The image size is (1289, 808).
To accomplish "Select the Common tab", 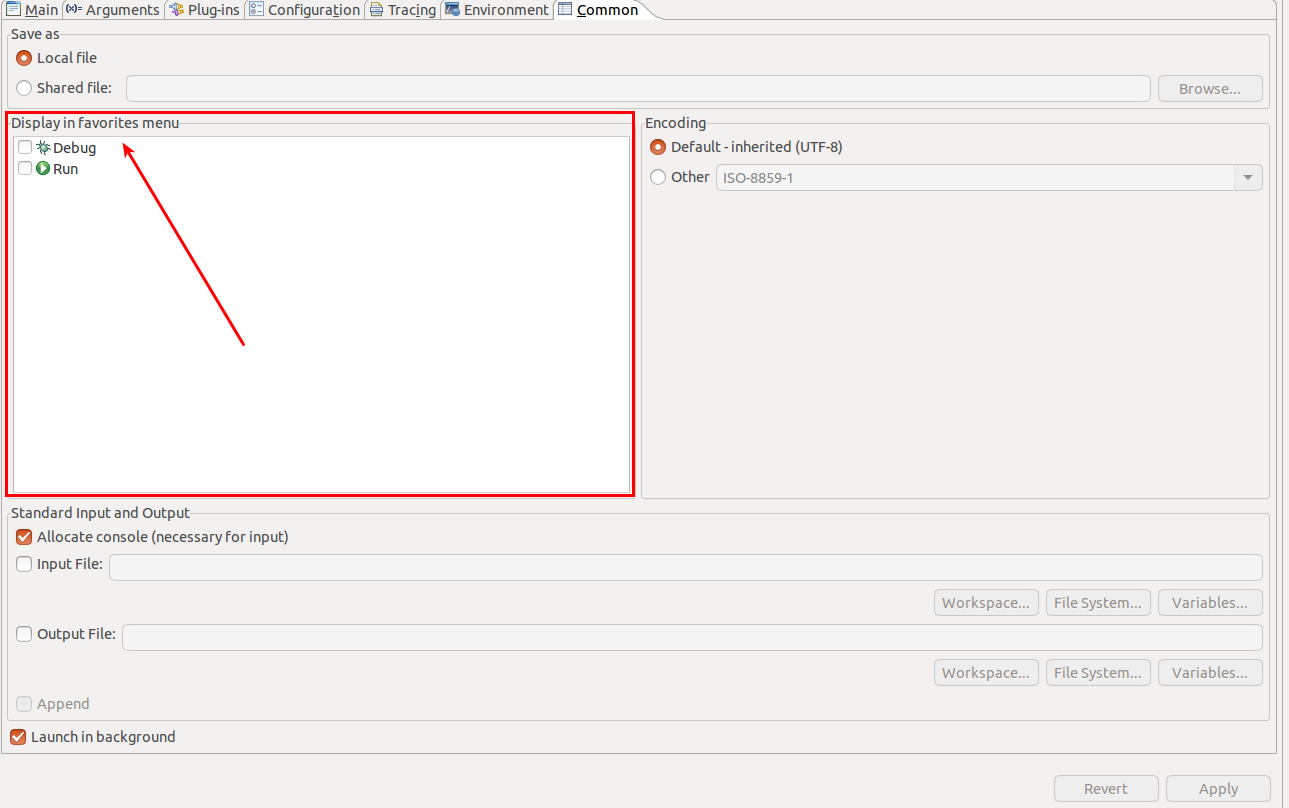I will click(x=598, y=10).
